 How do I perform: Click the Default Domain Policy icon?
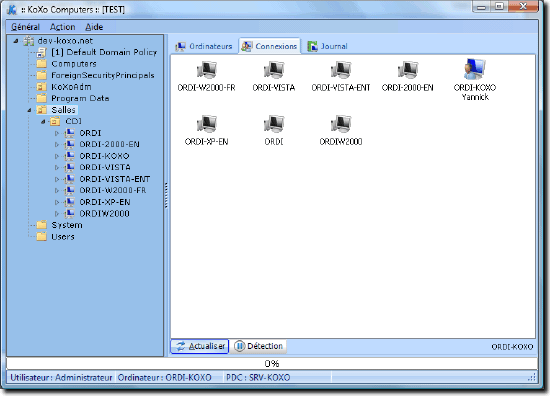[x=41, y=52]
